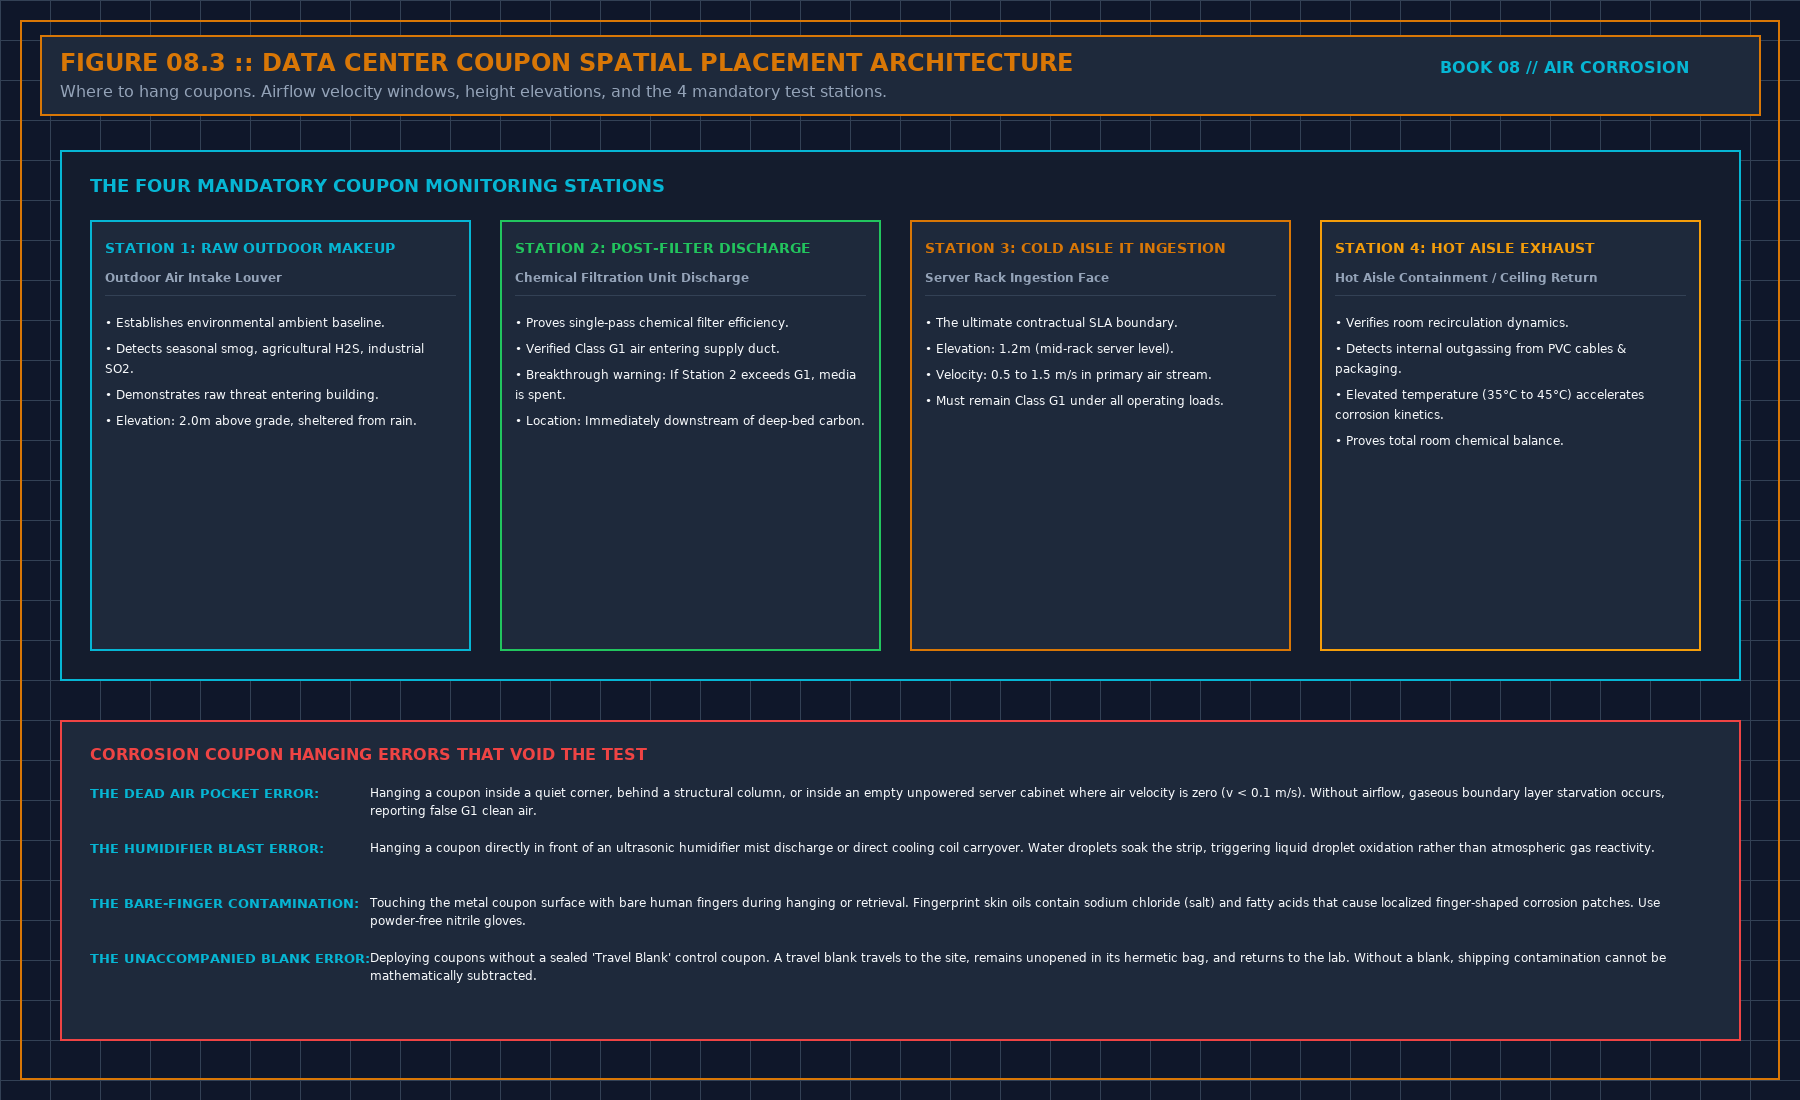This screenshot has width=1800, height=1100.
Task: Click 'Demonstrates raw threat entering building.' bullet
Action: tap(242, 395)
